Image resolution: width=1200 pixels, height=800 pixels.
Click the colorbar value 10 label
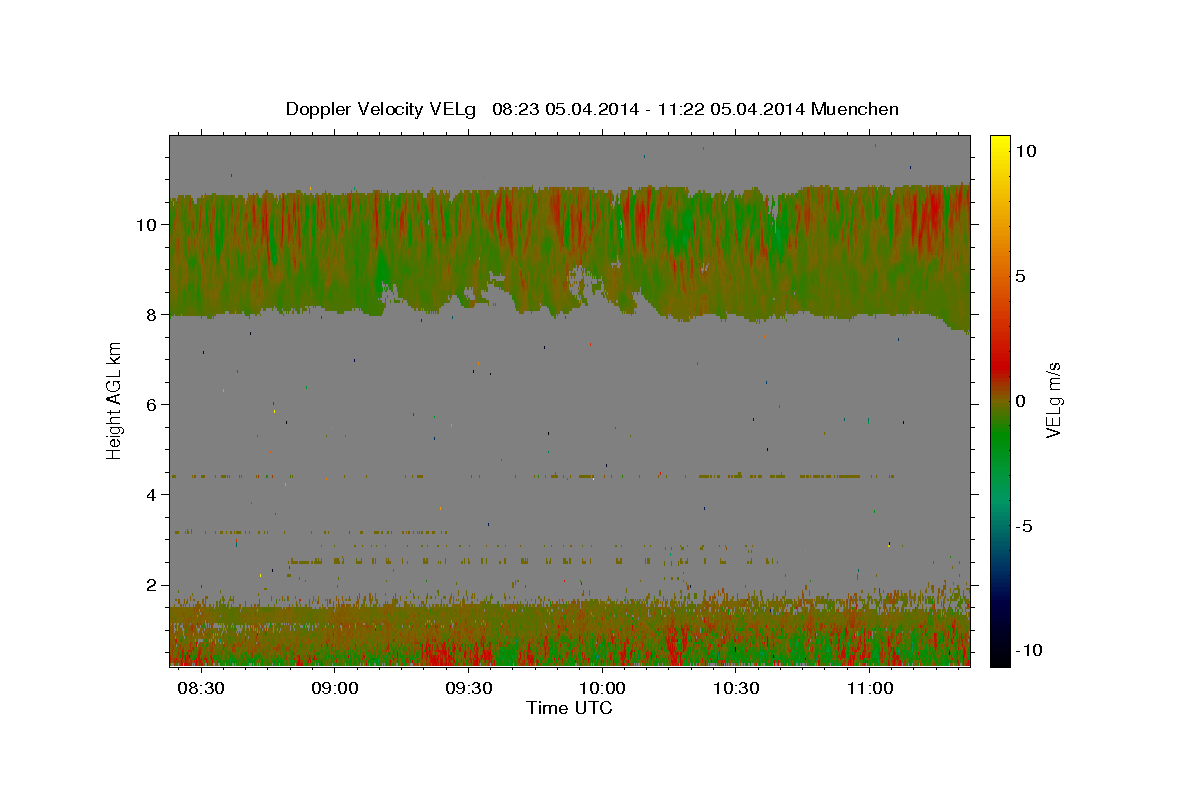coord(1025,150)
